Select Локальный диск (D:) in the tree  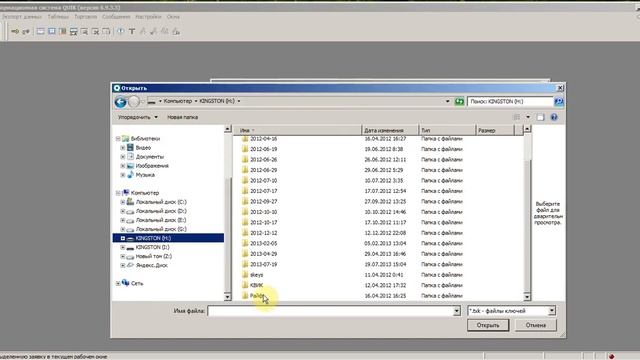(161, 211)
